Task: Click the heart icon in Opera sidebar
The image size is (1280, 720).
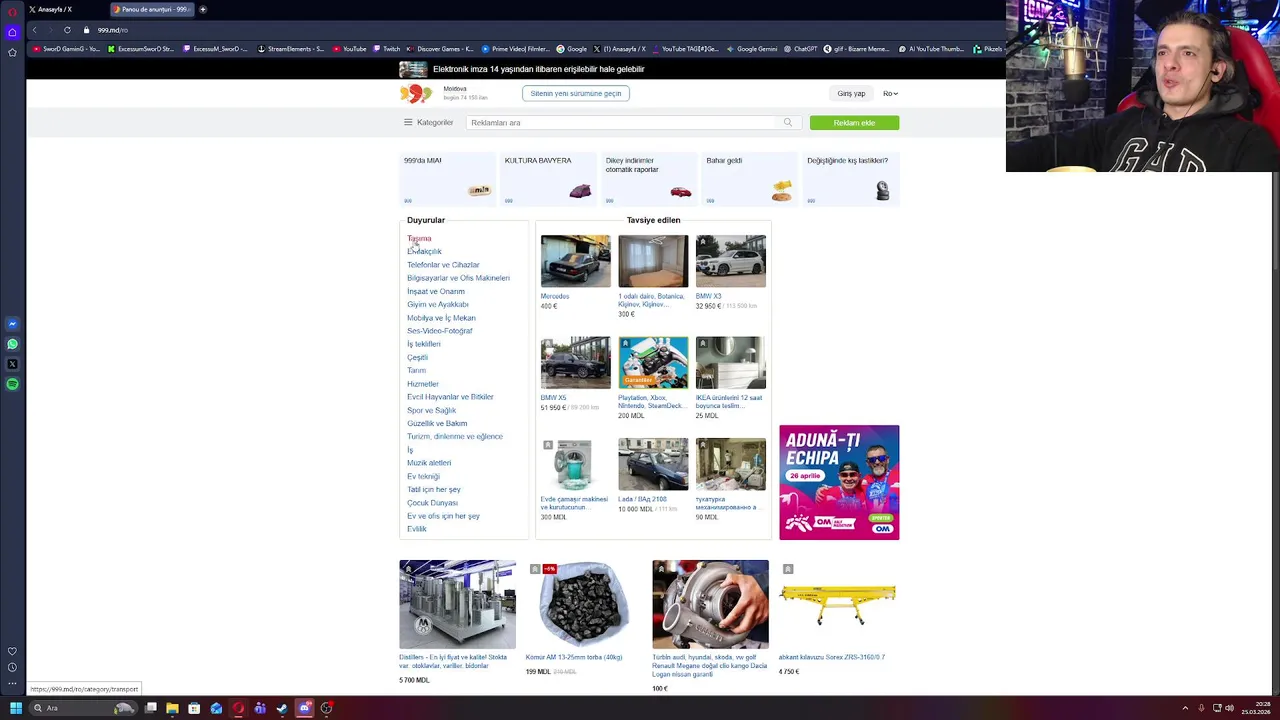Action: (12, 651)
